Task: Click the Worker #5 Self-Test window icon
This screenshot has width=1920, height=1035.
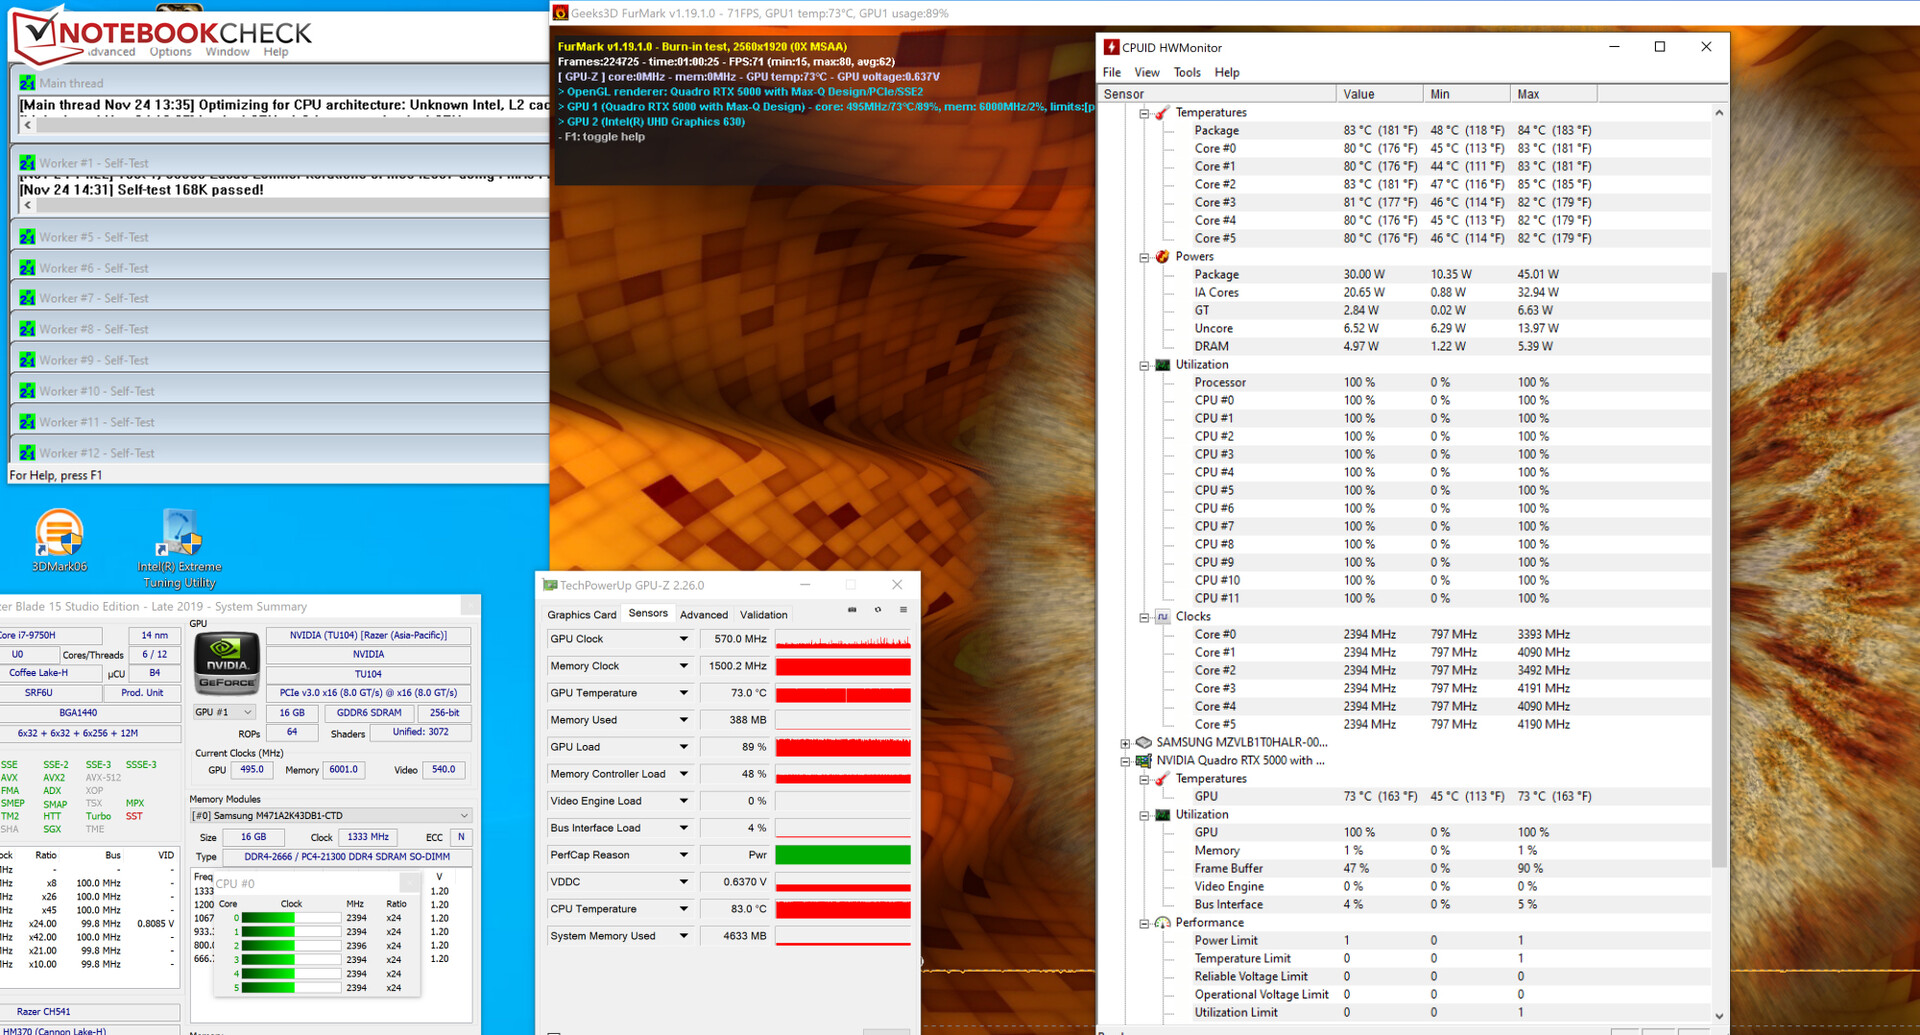Action: tap(27, 237)
